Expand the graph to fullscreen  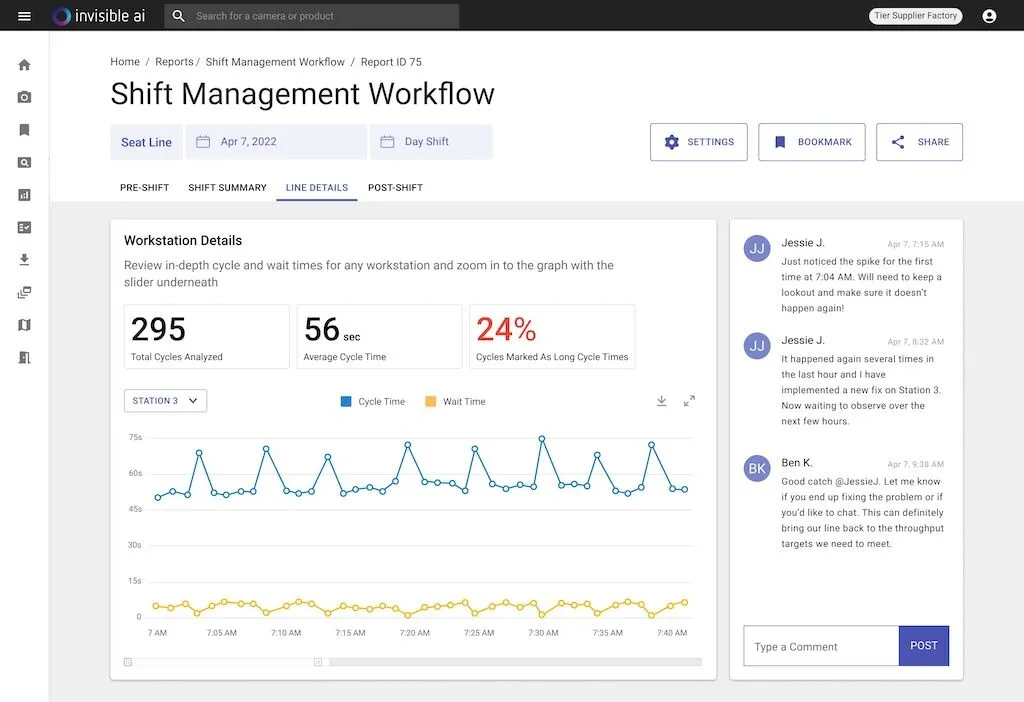pos(689,401)
